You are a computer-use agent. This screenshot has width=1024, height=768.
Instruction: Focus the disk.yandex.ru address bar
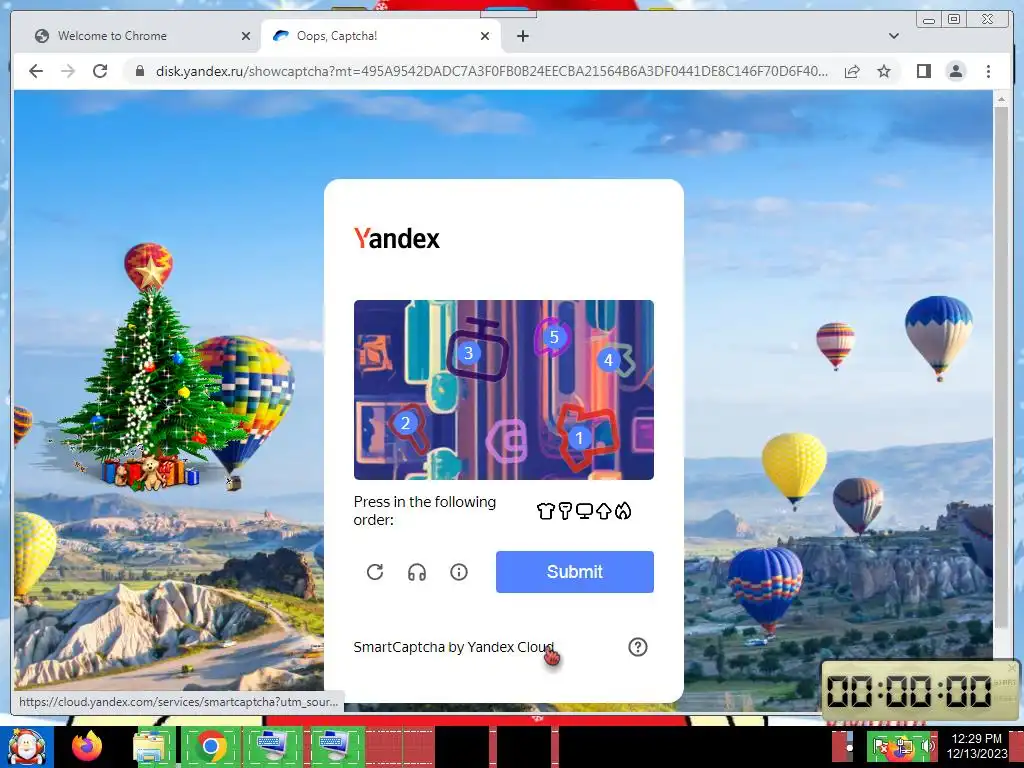(x=491, y=71)
